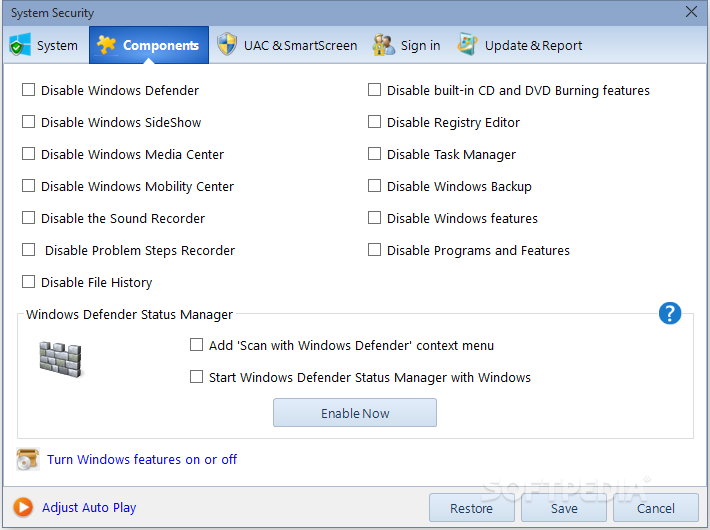The image size is (710, 530).
Task: Switch to the System tab
Action: point(46,45)
